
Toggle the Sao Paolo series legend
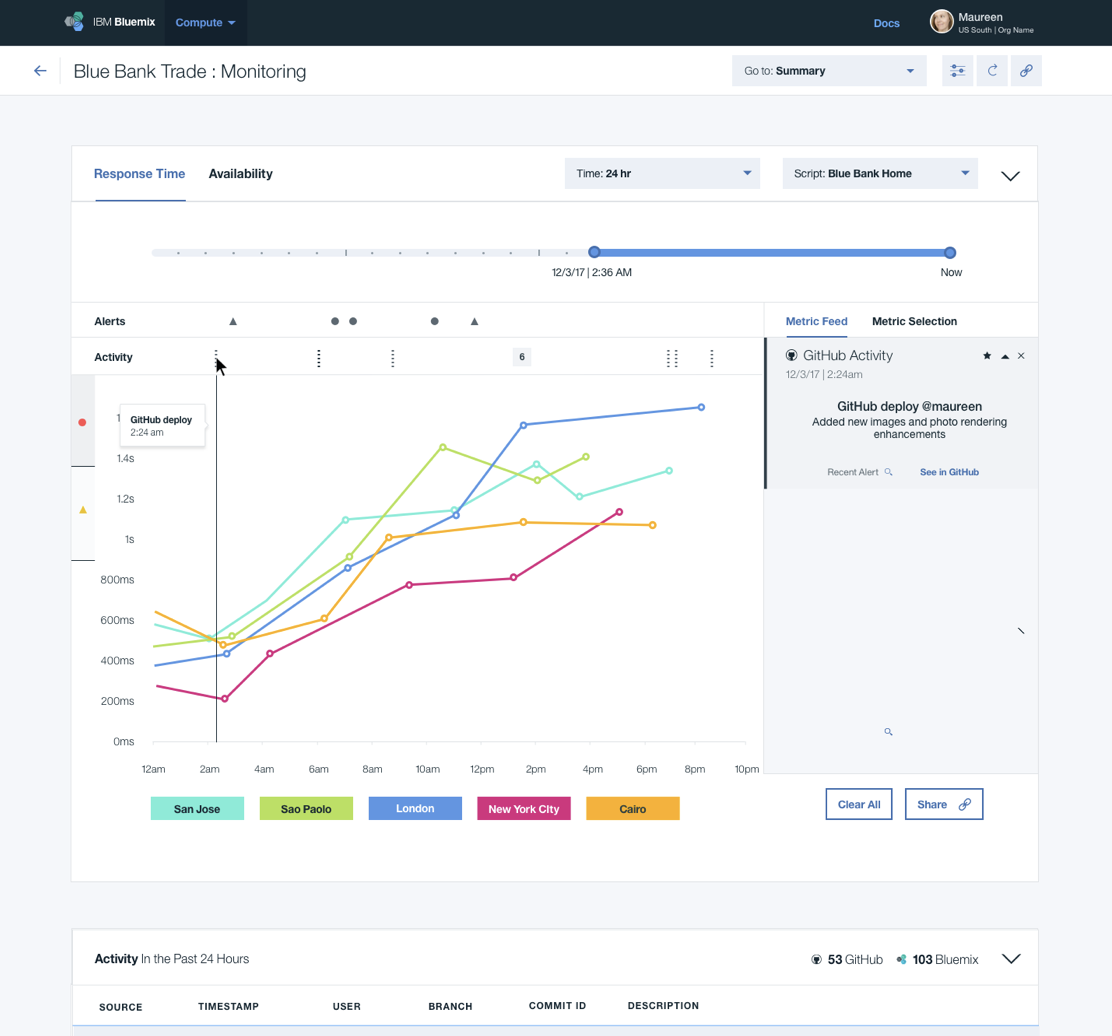[x=306, y=809]
